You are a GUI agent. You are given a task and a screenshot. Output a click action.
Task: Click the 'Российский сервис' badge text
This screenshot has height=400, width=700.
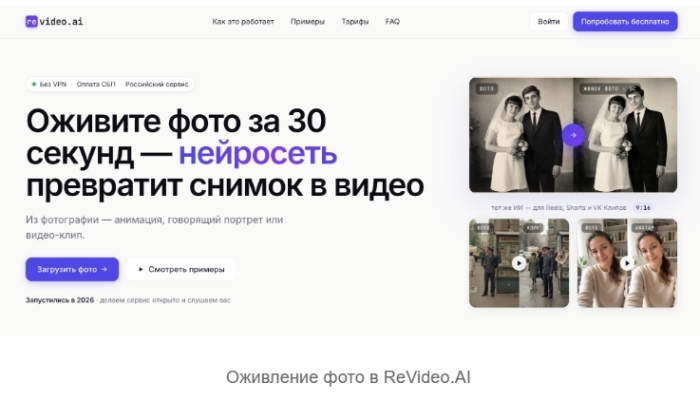(157, 84)
